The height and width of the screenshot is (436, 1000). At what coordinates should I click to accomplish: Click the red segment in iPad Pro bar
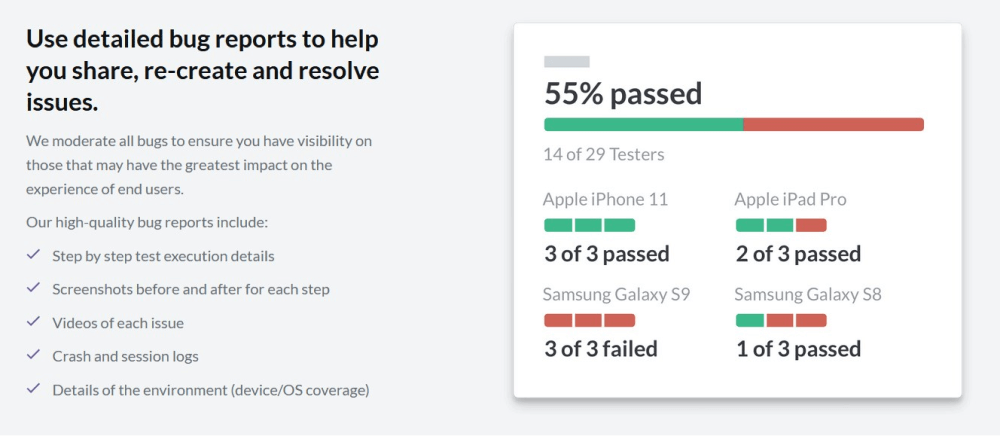coord(811,225)
